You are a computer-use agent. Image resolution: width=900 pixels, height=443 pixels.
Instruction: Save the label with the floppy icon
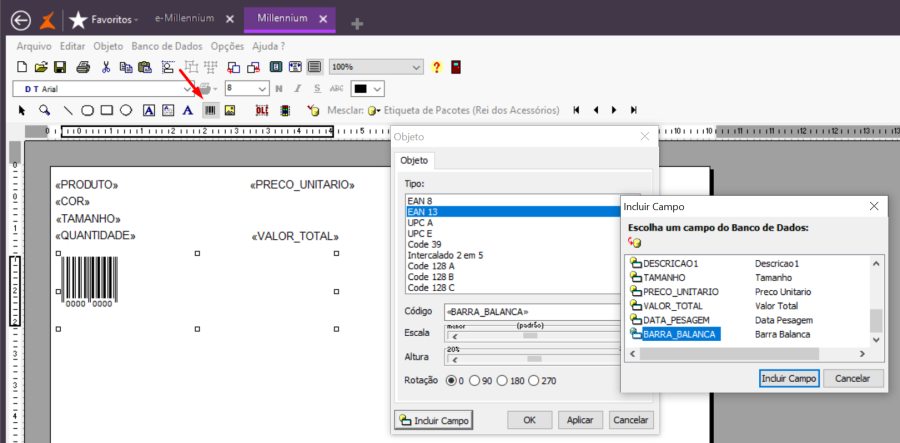click(59, 68)
